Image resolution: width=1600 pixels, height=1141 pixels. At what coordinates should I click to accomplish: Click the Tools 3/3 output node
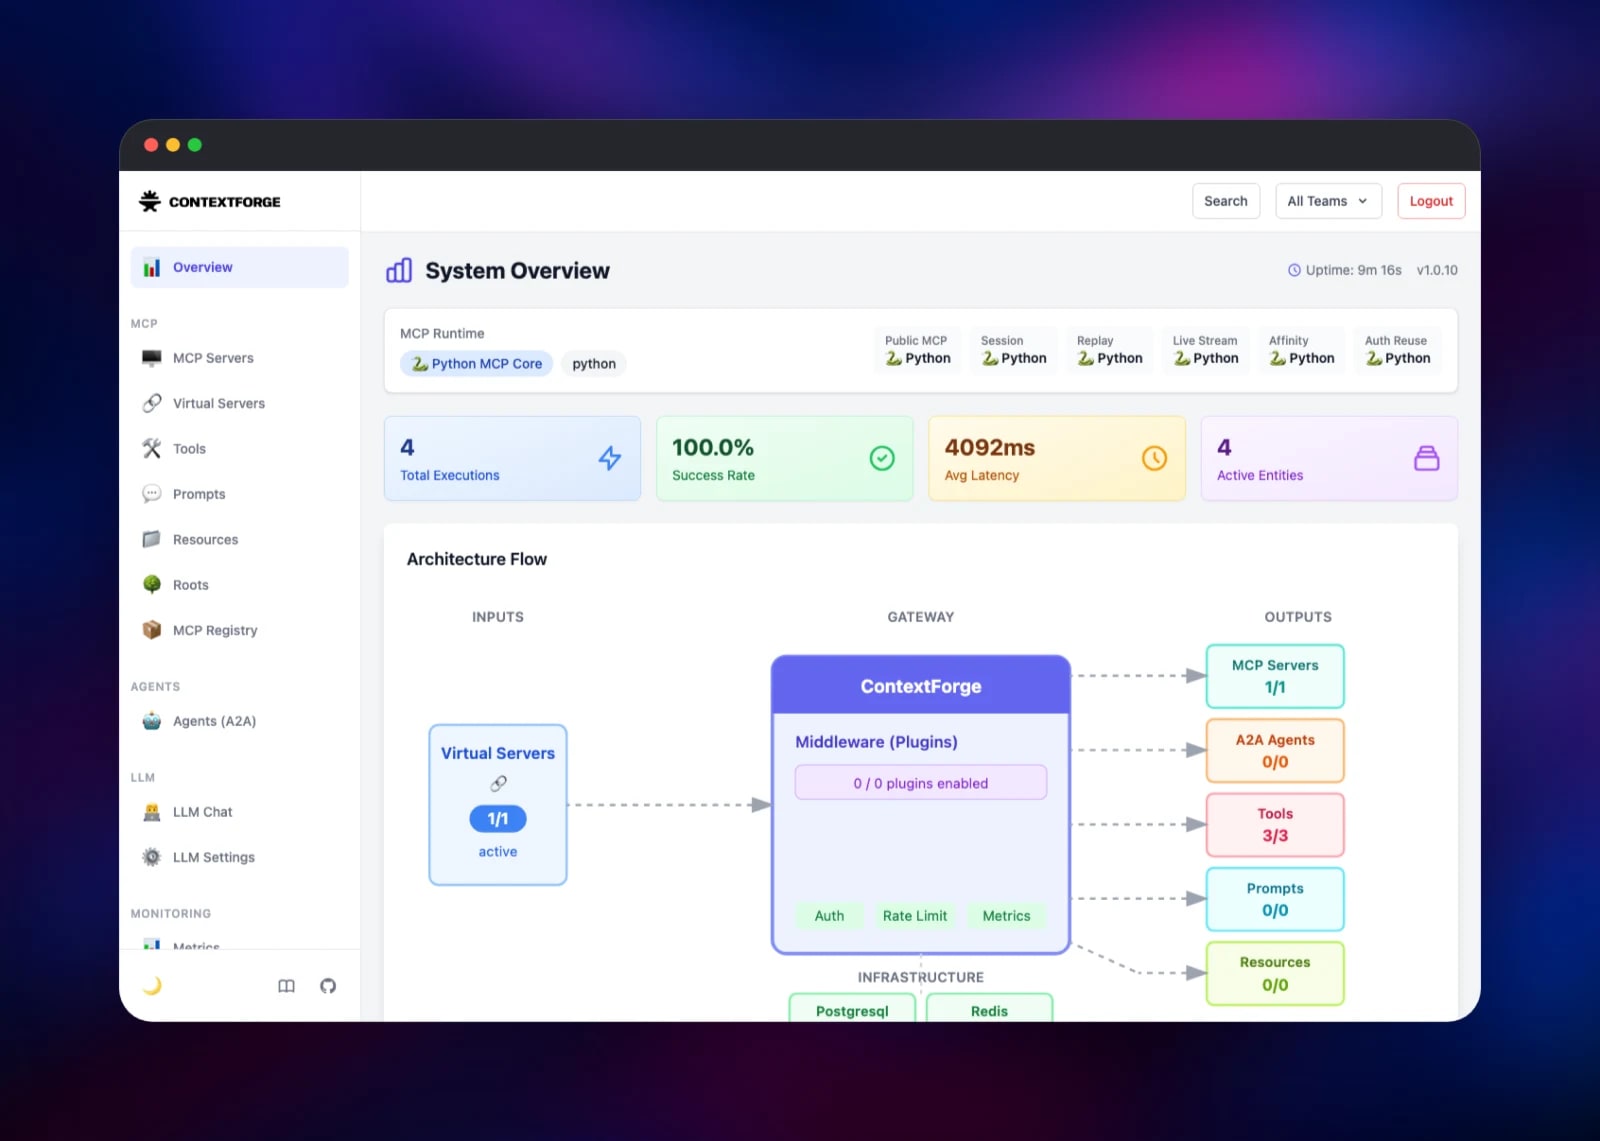pyautogui.click(x=1275, y=825)
